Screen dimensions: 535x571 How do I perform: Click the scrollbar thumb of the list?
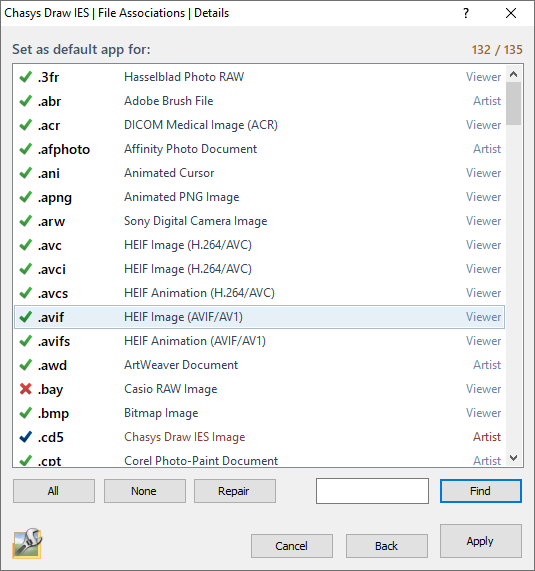[514, 103]
